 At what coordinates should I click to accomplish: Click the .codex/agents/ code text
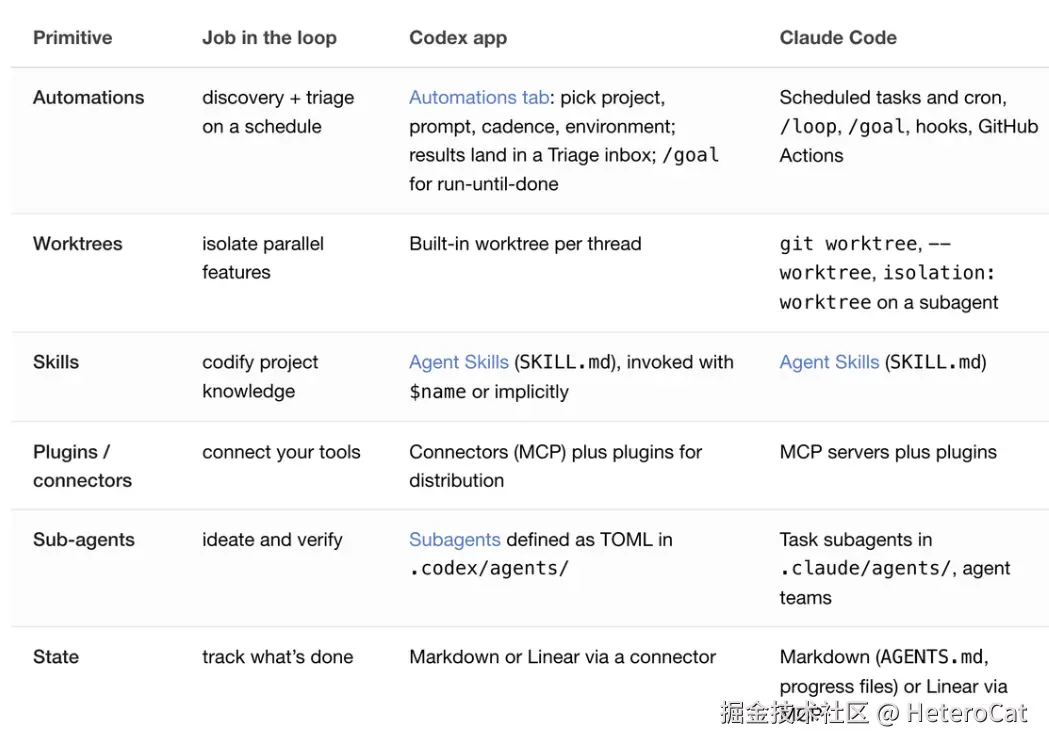(489, 569)
